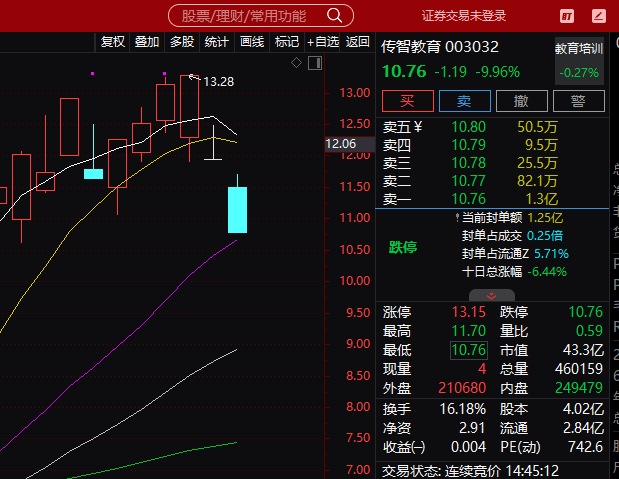Add stock with +自选
This screenshot has height=479, width=619.
point(323,42)
